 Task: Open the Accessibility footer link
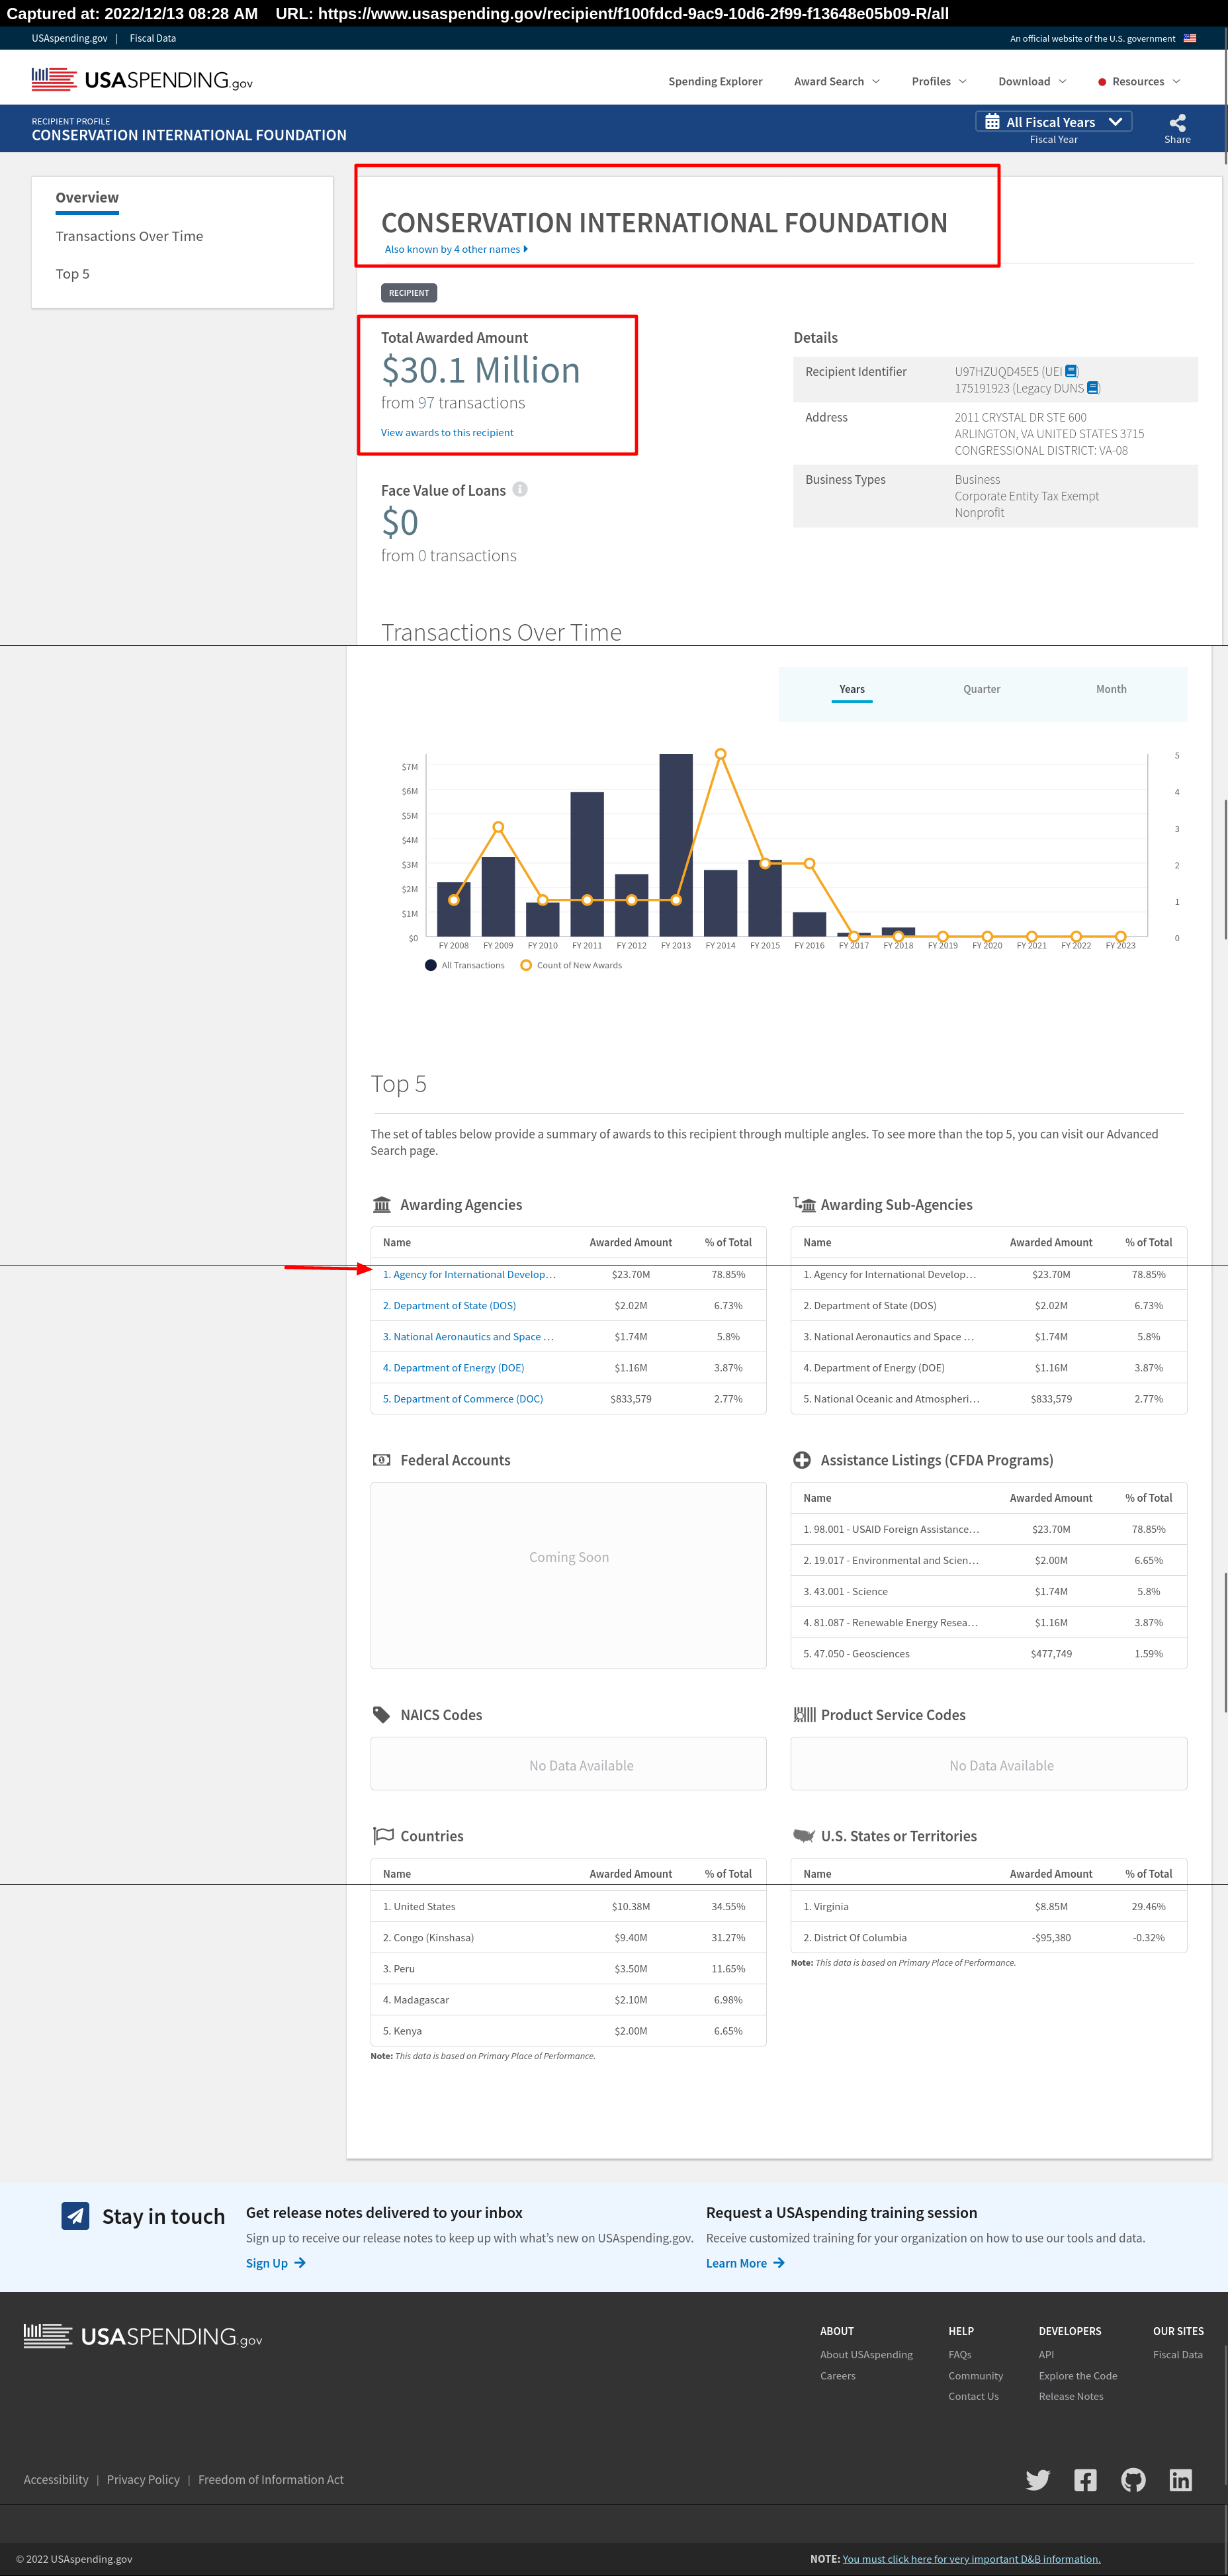(56, 2479)
